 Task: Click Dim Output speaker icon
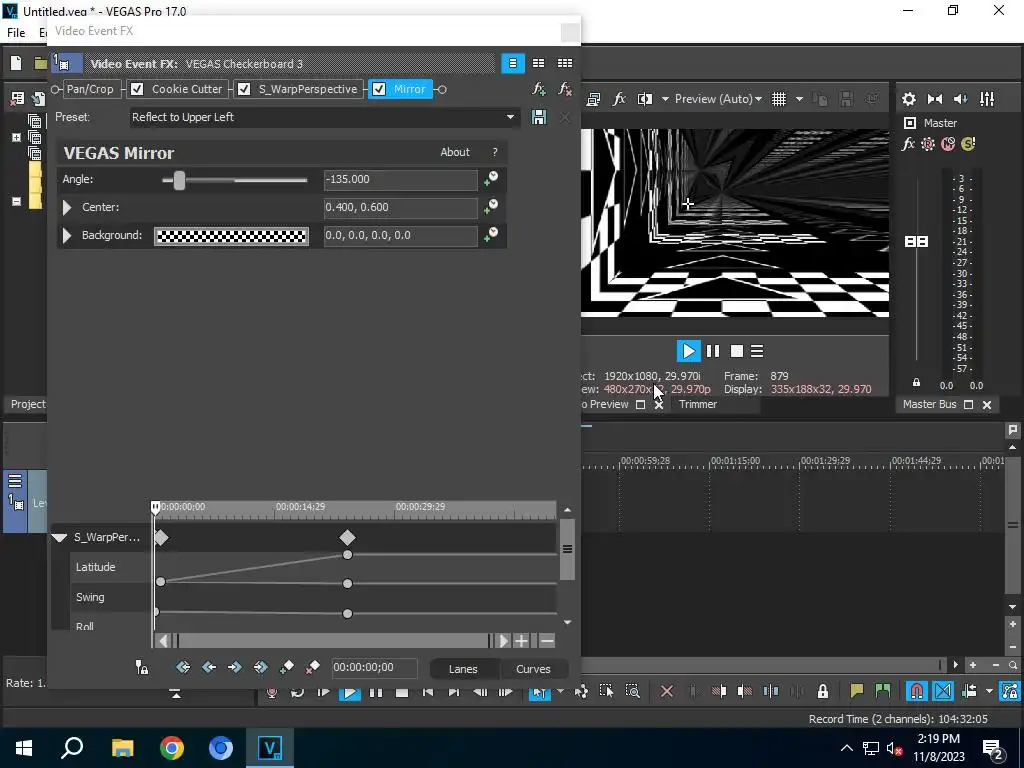[961, 99]
